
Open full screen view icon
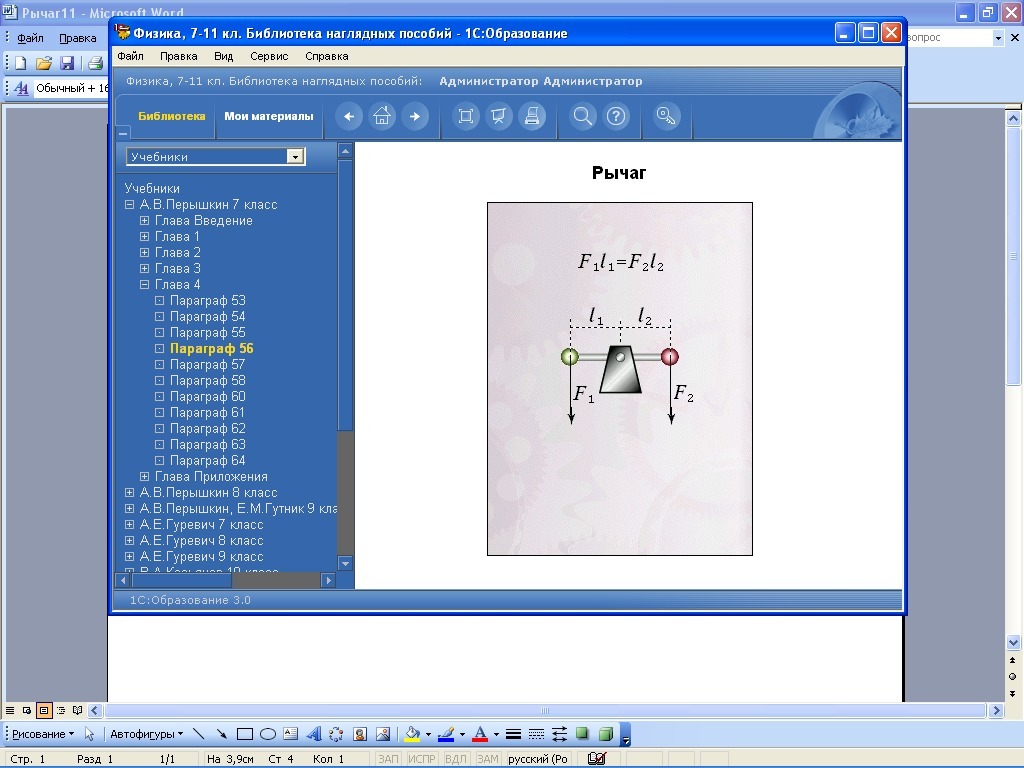pyautogui.click(x=465, y=117)
